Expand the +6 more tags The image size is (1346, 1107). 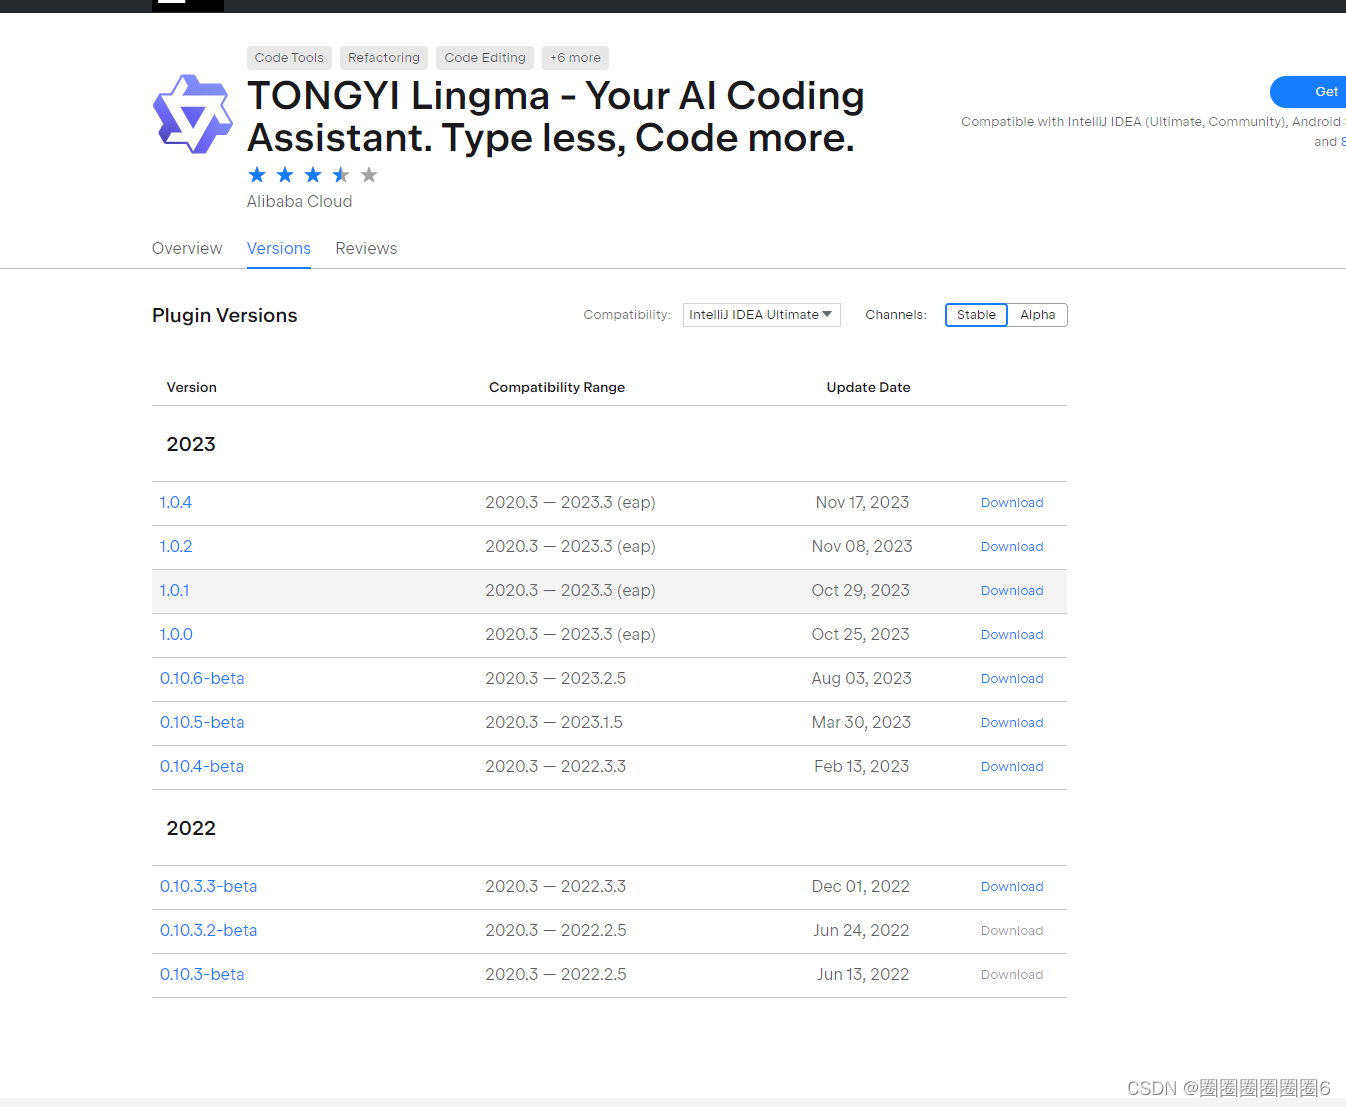[x=575, y=58]
